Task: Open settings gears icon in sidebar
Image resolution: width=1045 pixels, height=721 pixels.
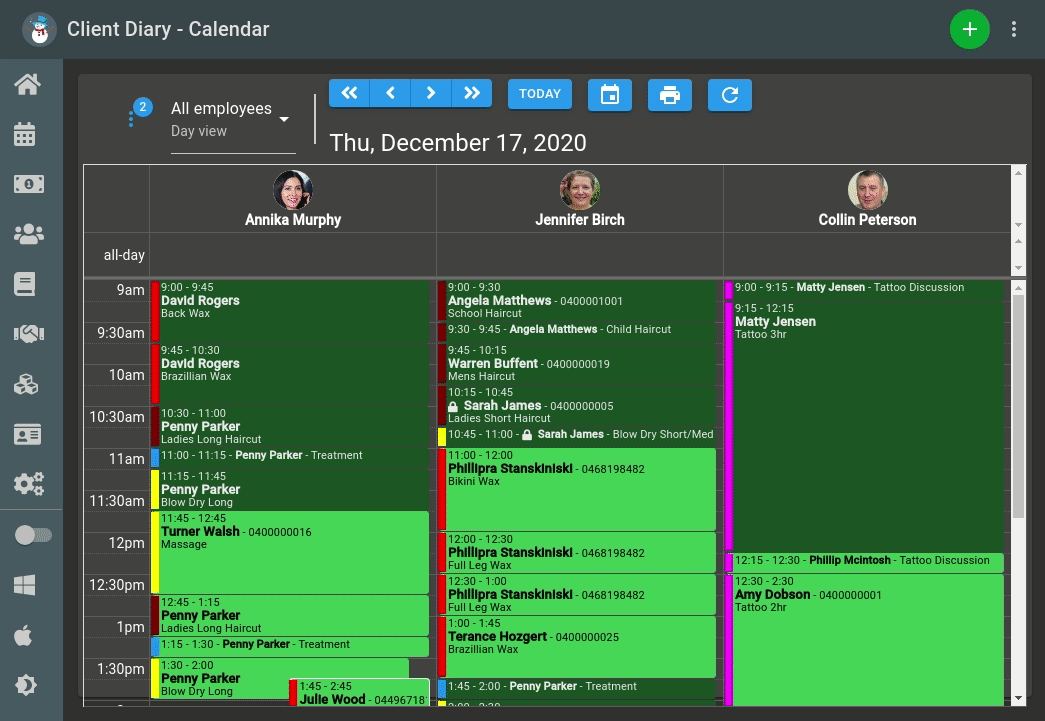Action: (29, 484)
